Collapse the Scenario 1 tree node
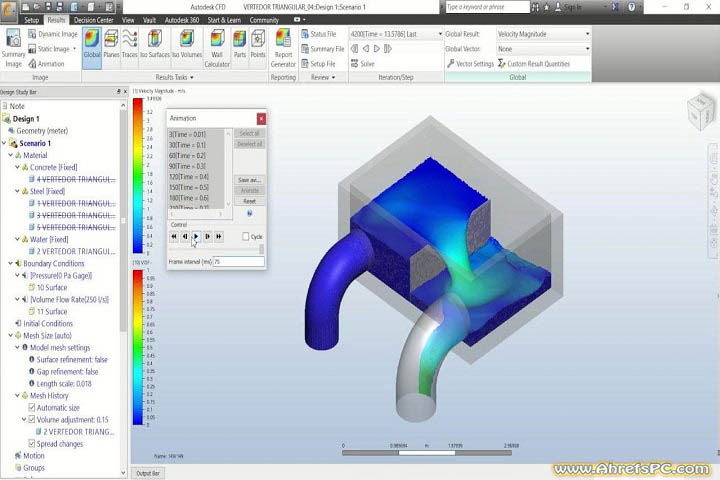 [4, 143]
